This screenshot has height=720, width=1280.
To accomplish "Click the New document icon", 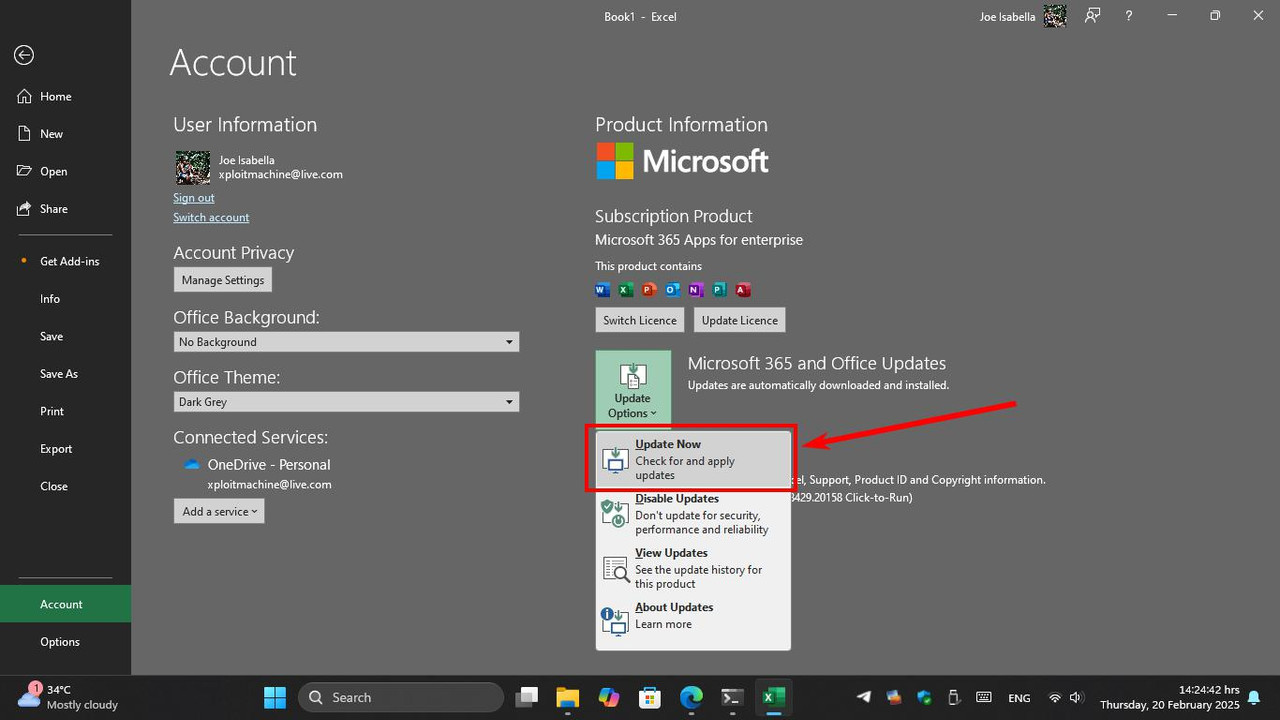I will (24, 133).
